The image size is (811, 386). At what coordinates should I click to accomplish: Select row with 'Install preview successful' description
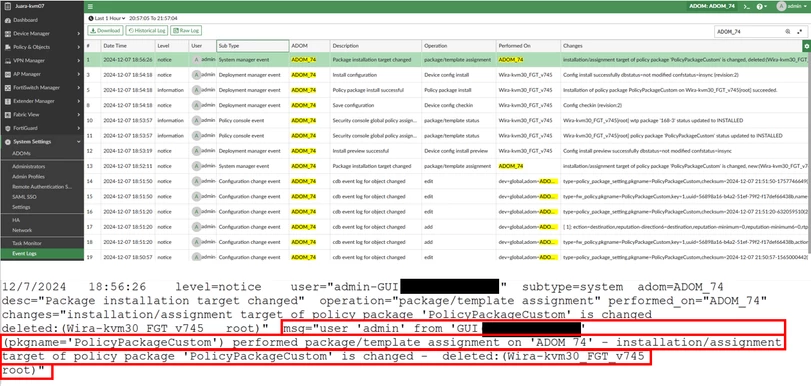[x=447, y=151]
